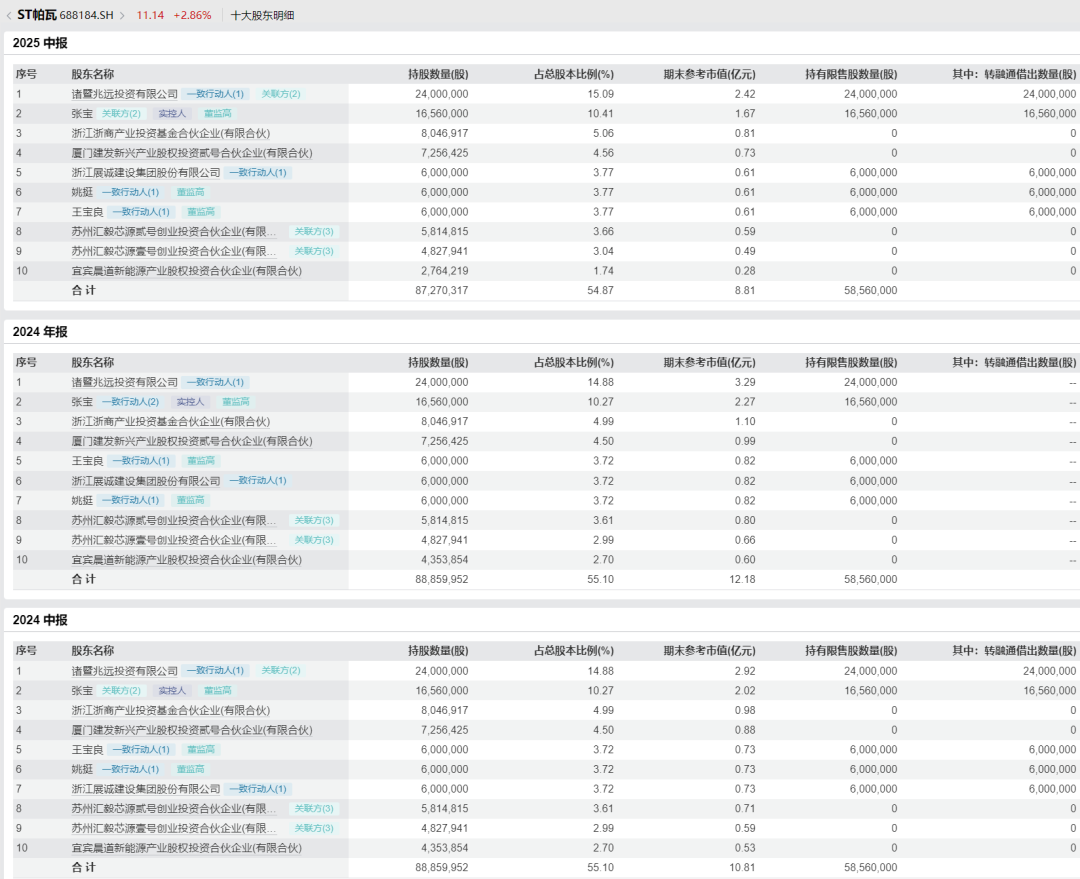Click 一致行动人(2) tag next to 张宝 in 2024 年报
Viewport: 1080px width, 879px height.
pos(130,402)
